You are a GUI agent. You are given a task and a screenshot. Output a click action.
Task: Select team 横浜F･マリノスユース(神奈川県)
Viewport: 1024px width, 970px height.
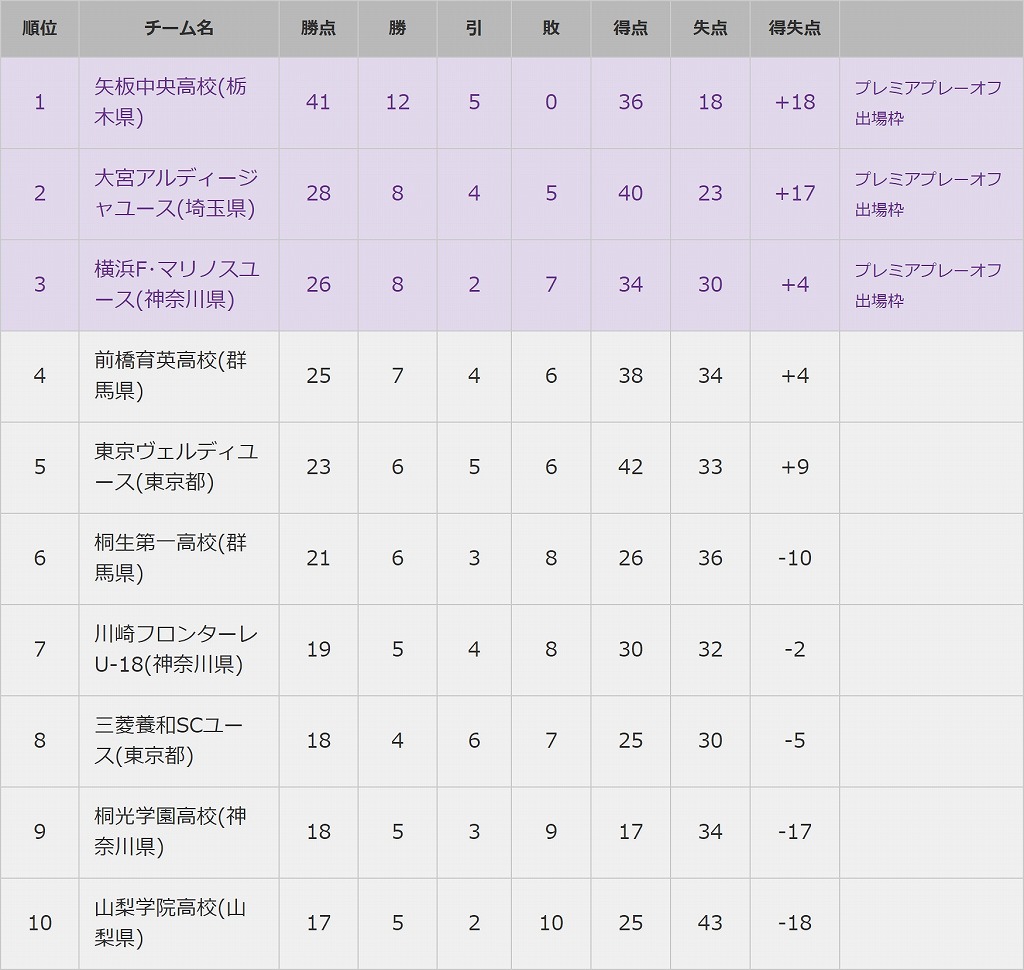coord(177,284)
